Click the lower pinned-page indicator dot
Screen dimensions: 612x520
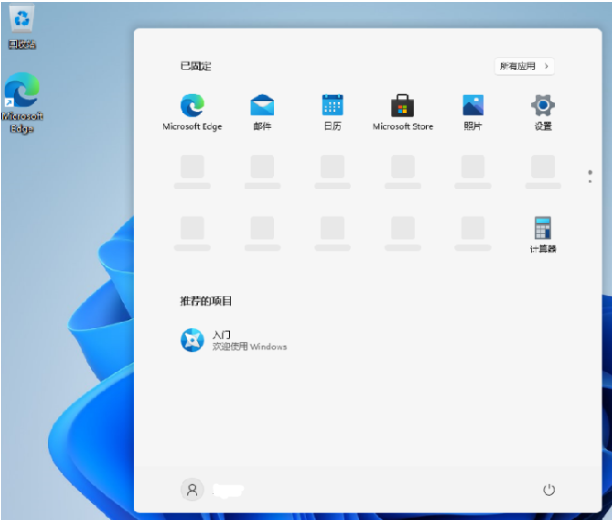click(590, 181)
